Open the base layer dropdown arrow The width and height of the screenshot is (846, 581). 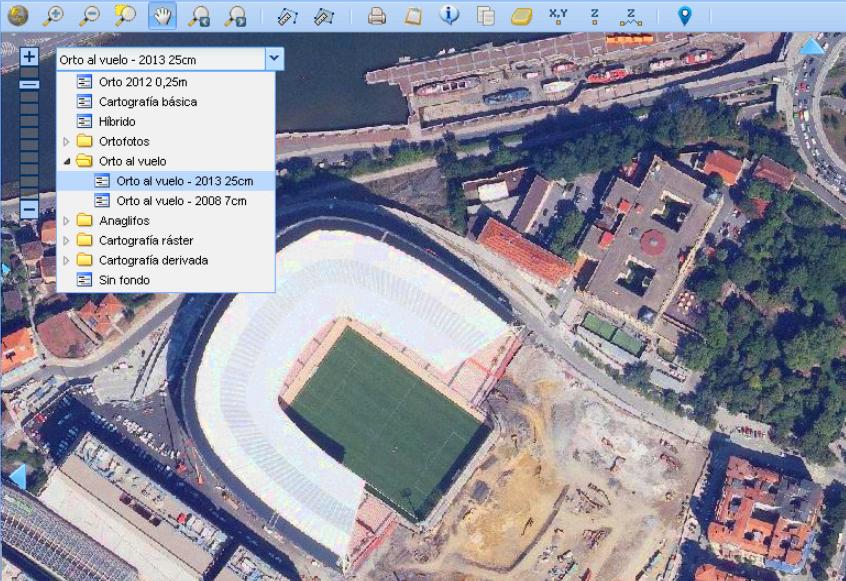pyautogui.click(x=274, y=59)
